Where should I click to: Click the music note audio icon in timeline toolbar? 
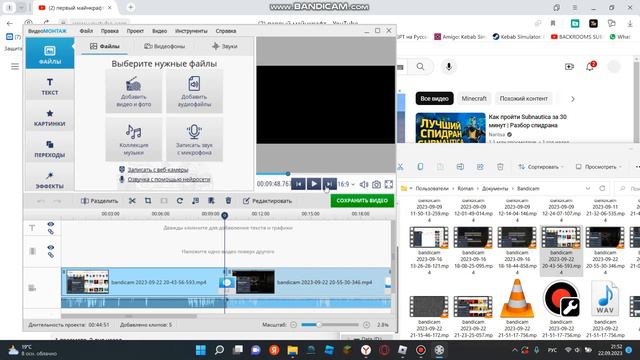pos(196,201)
